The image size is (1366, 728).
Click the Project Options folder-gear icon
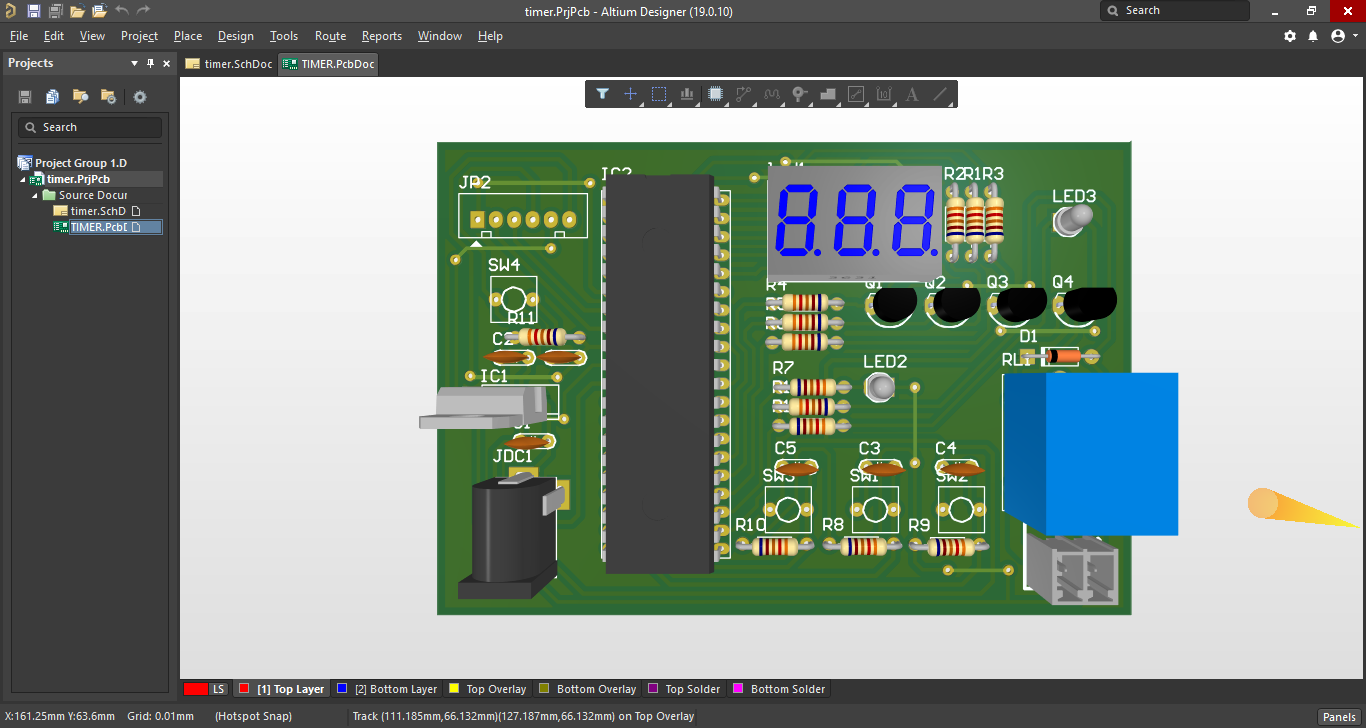pyautogui.click(x=108, y=97)
